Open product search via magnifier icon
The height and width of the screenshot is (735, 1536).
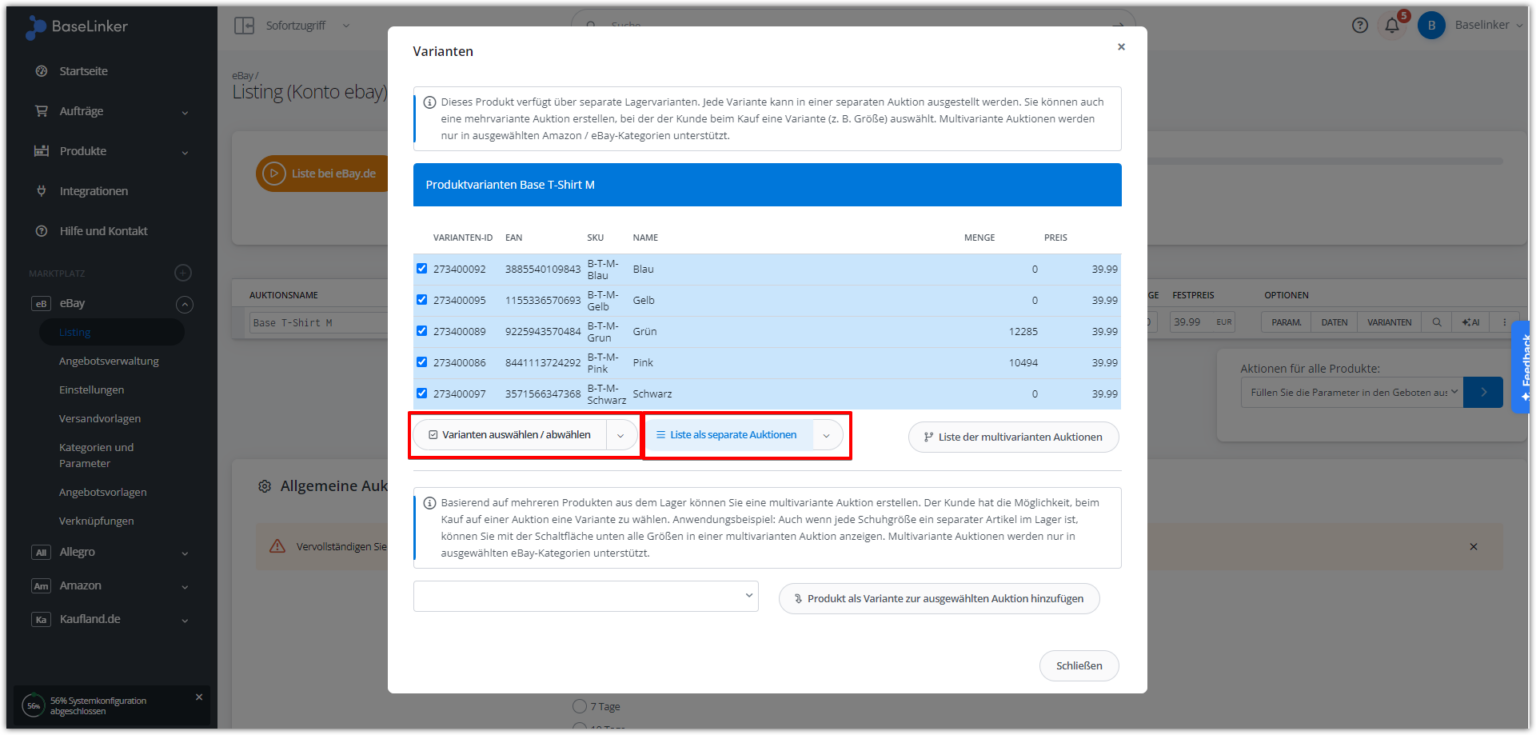pos(1438,321)
